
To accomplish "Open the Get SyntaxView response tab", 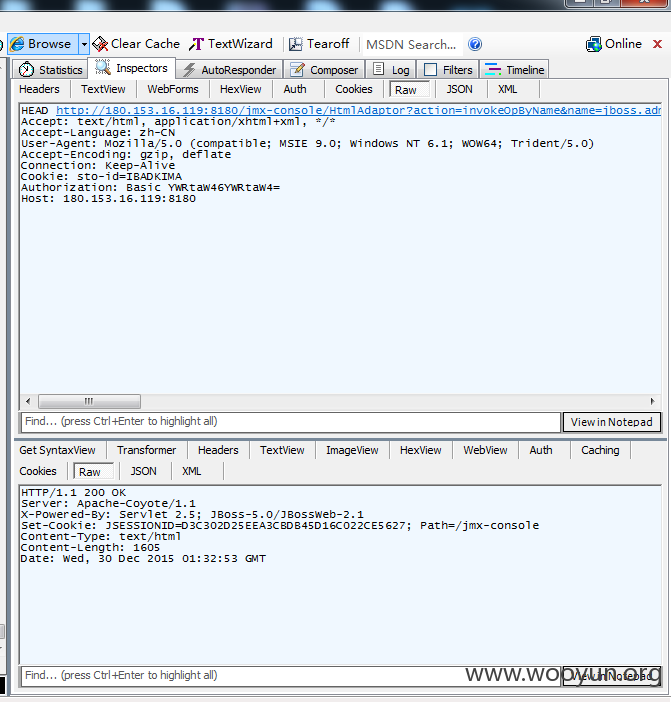I will (57, 450).
